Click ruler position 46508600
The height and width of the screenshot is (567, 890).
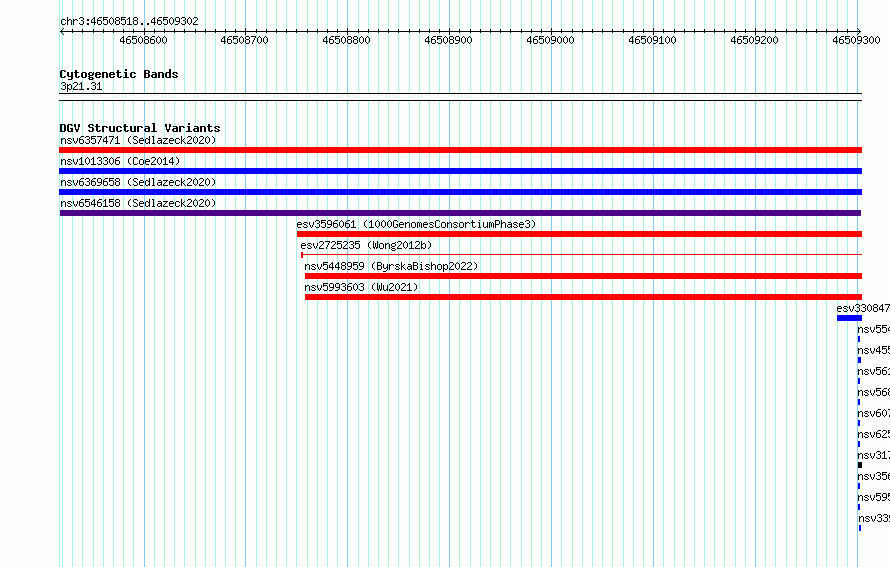(144, 40)
